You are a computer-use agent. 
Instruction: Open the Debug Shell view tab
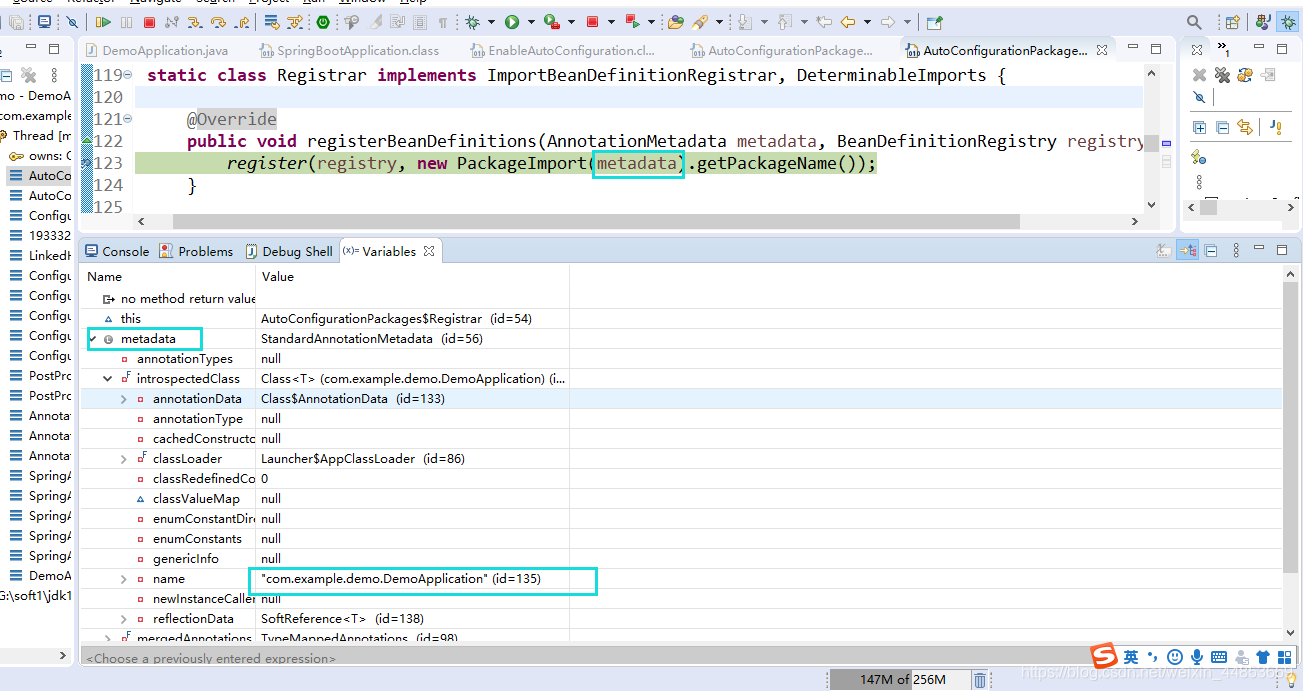pos(288,251)
